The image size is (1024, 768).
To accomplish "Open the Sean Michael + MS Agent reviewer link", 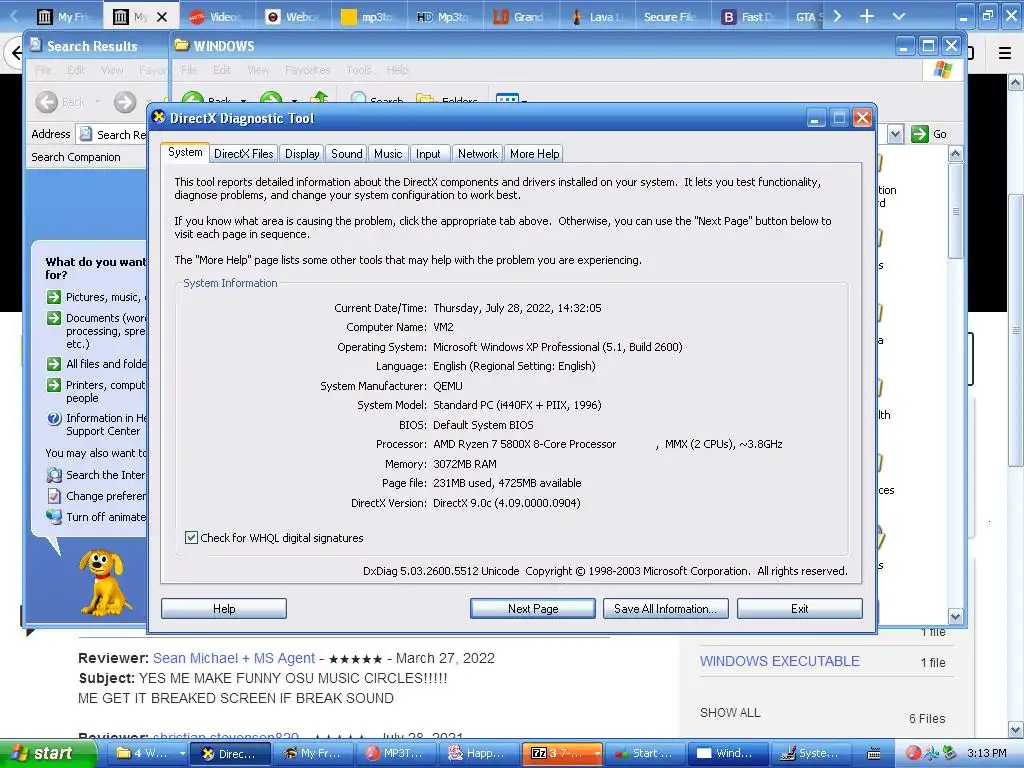I will 234,658.
